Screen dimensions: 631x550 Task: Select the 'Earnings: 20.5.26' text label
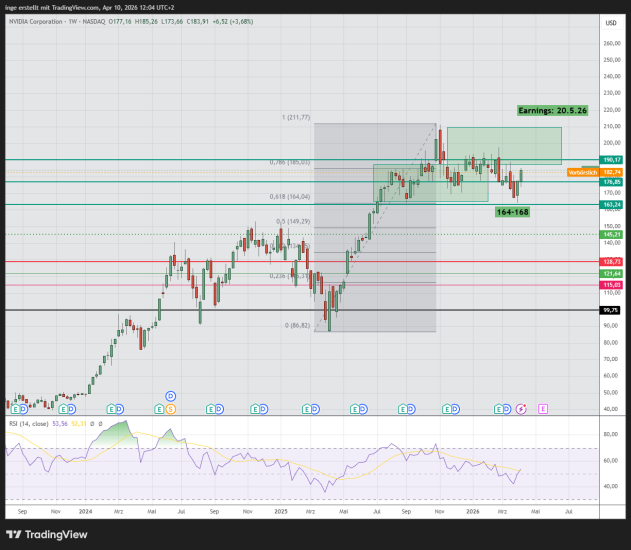(x=553, y=110)
